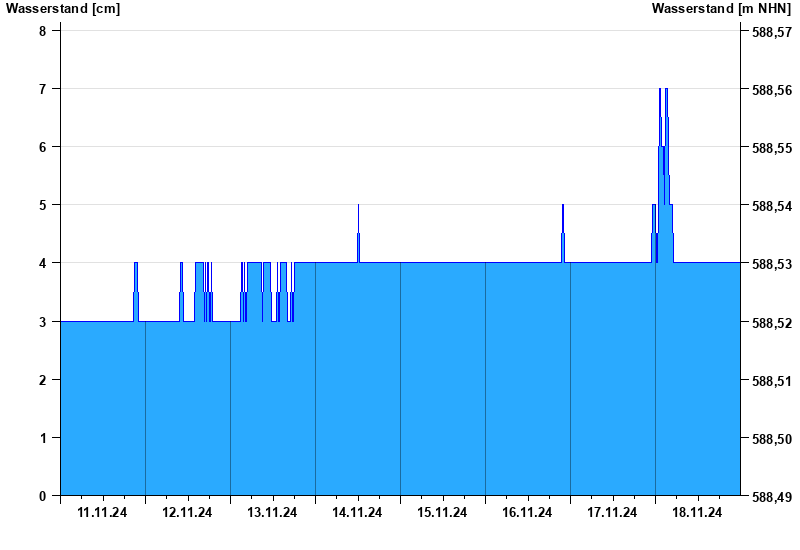Image resolution: width=800 pixels, height=550 pixels.
Task: Click the 16.11.24 date label
Action: tap(527, 512)
